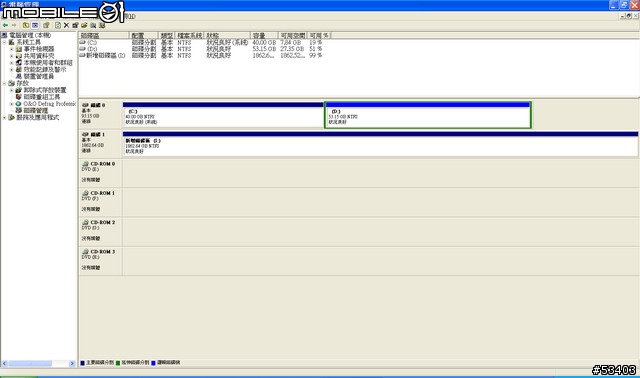Click the 40.00 GB capacity cell
Screen dimensions: 640x378
(x=264, y=42)
